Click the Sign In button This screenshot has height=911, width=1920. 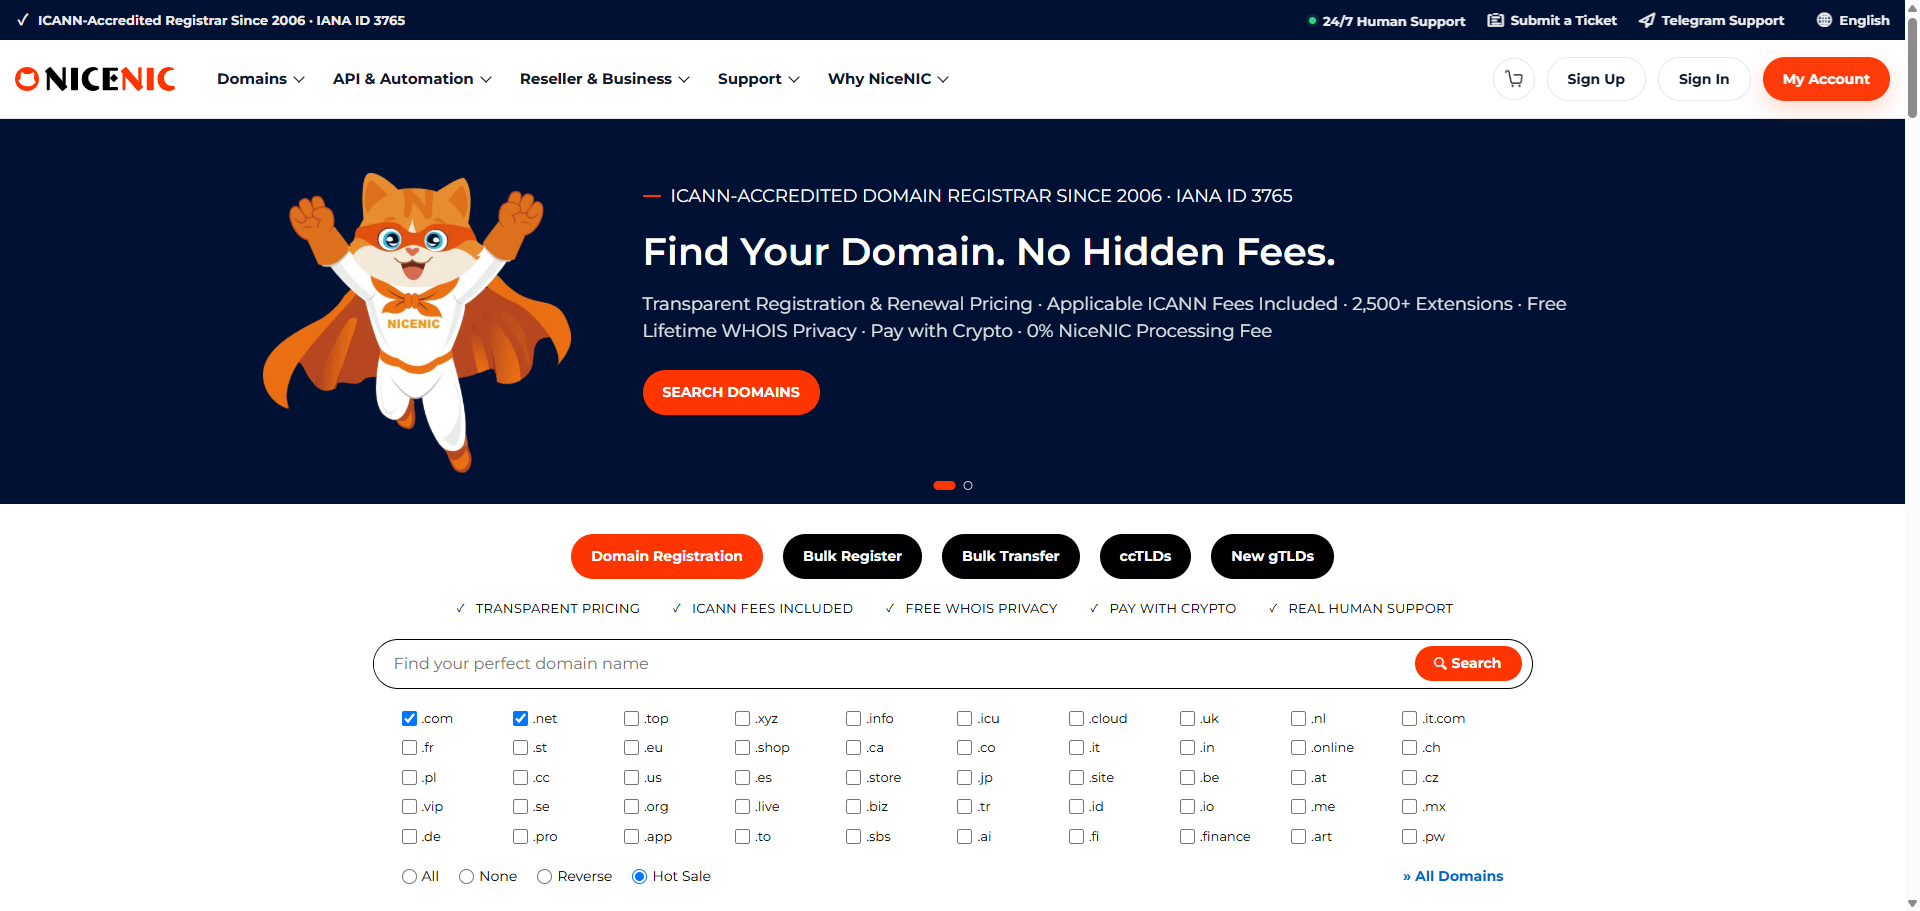click(1704, 79)
